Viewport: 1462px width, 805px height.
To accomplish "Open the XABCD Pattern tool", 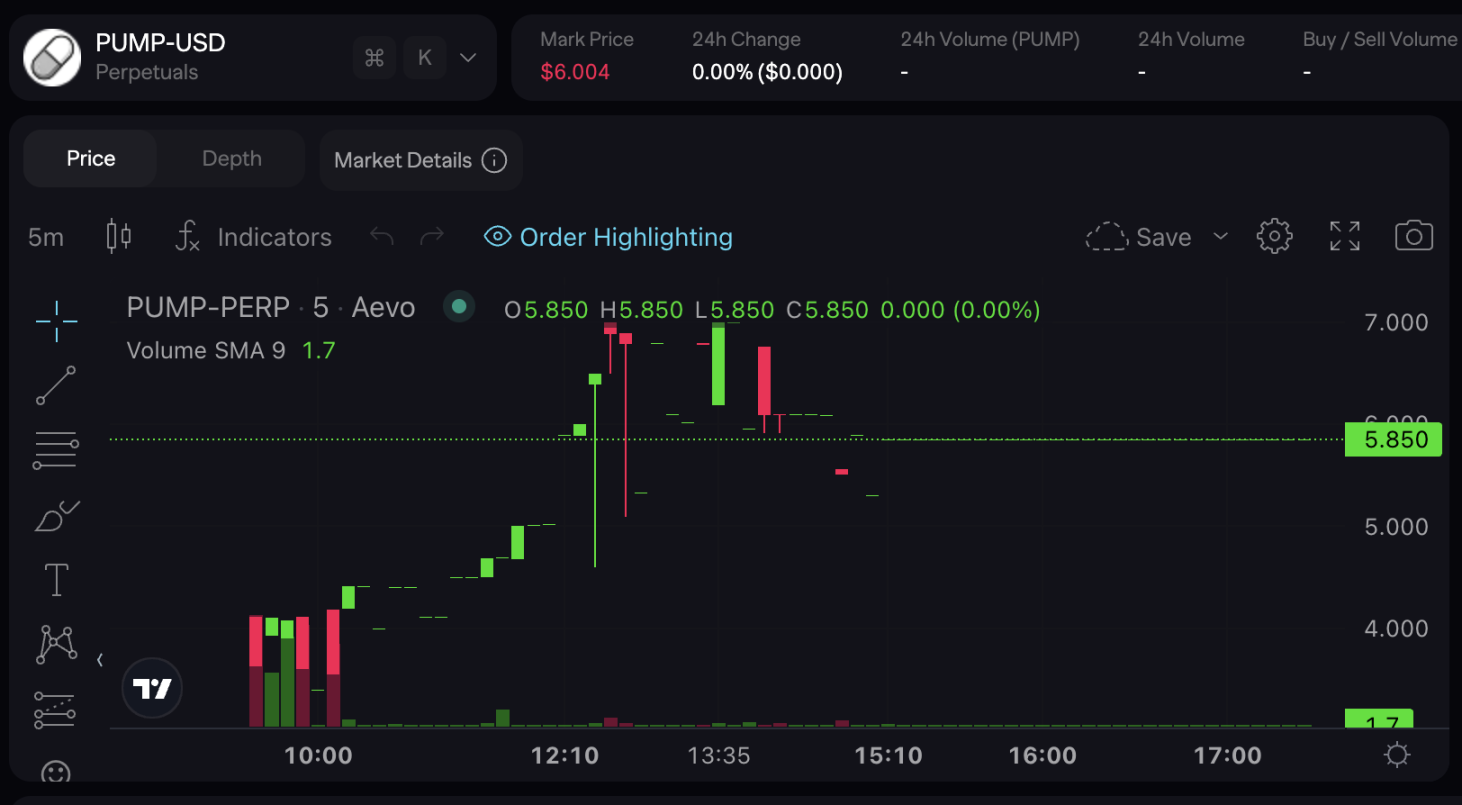I will (55, 643).
